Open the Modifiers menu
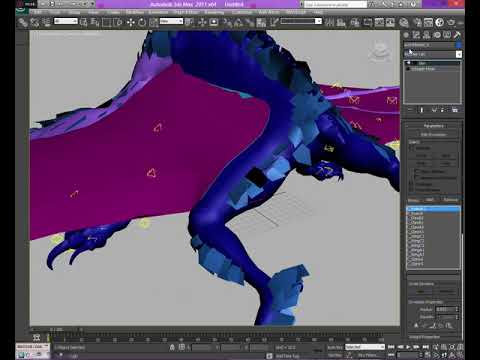 [135, 12]
